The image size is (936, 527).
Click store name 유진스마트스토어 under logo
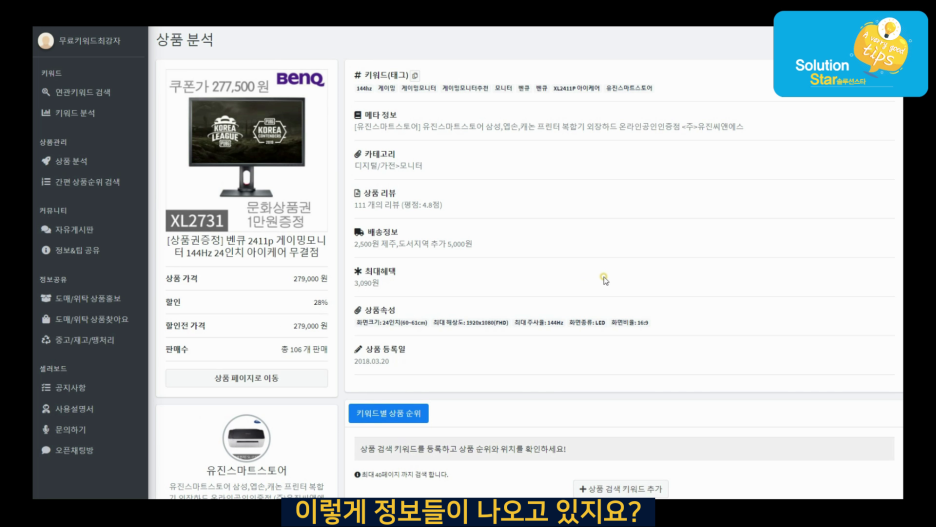(247, 470)
